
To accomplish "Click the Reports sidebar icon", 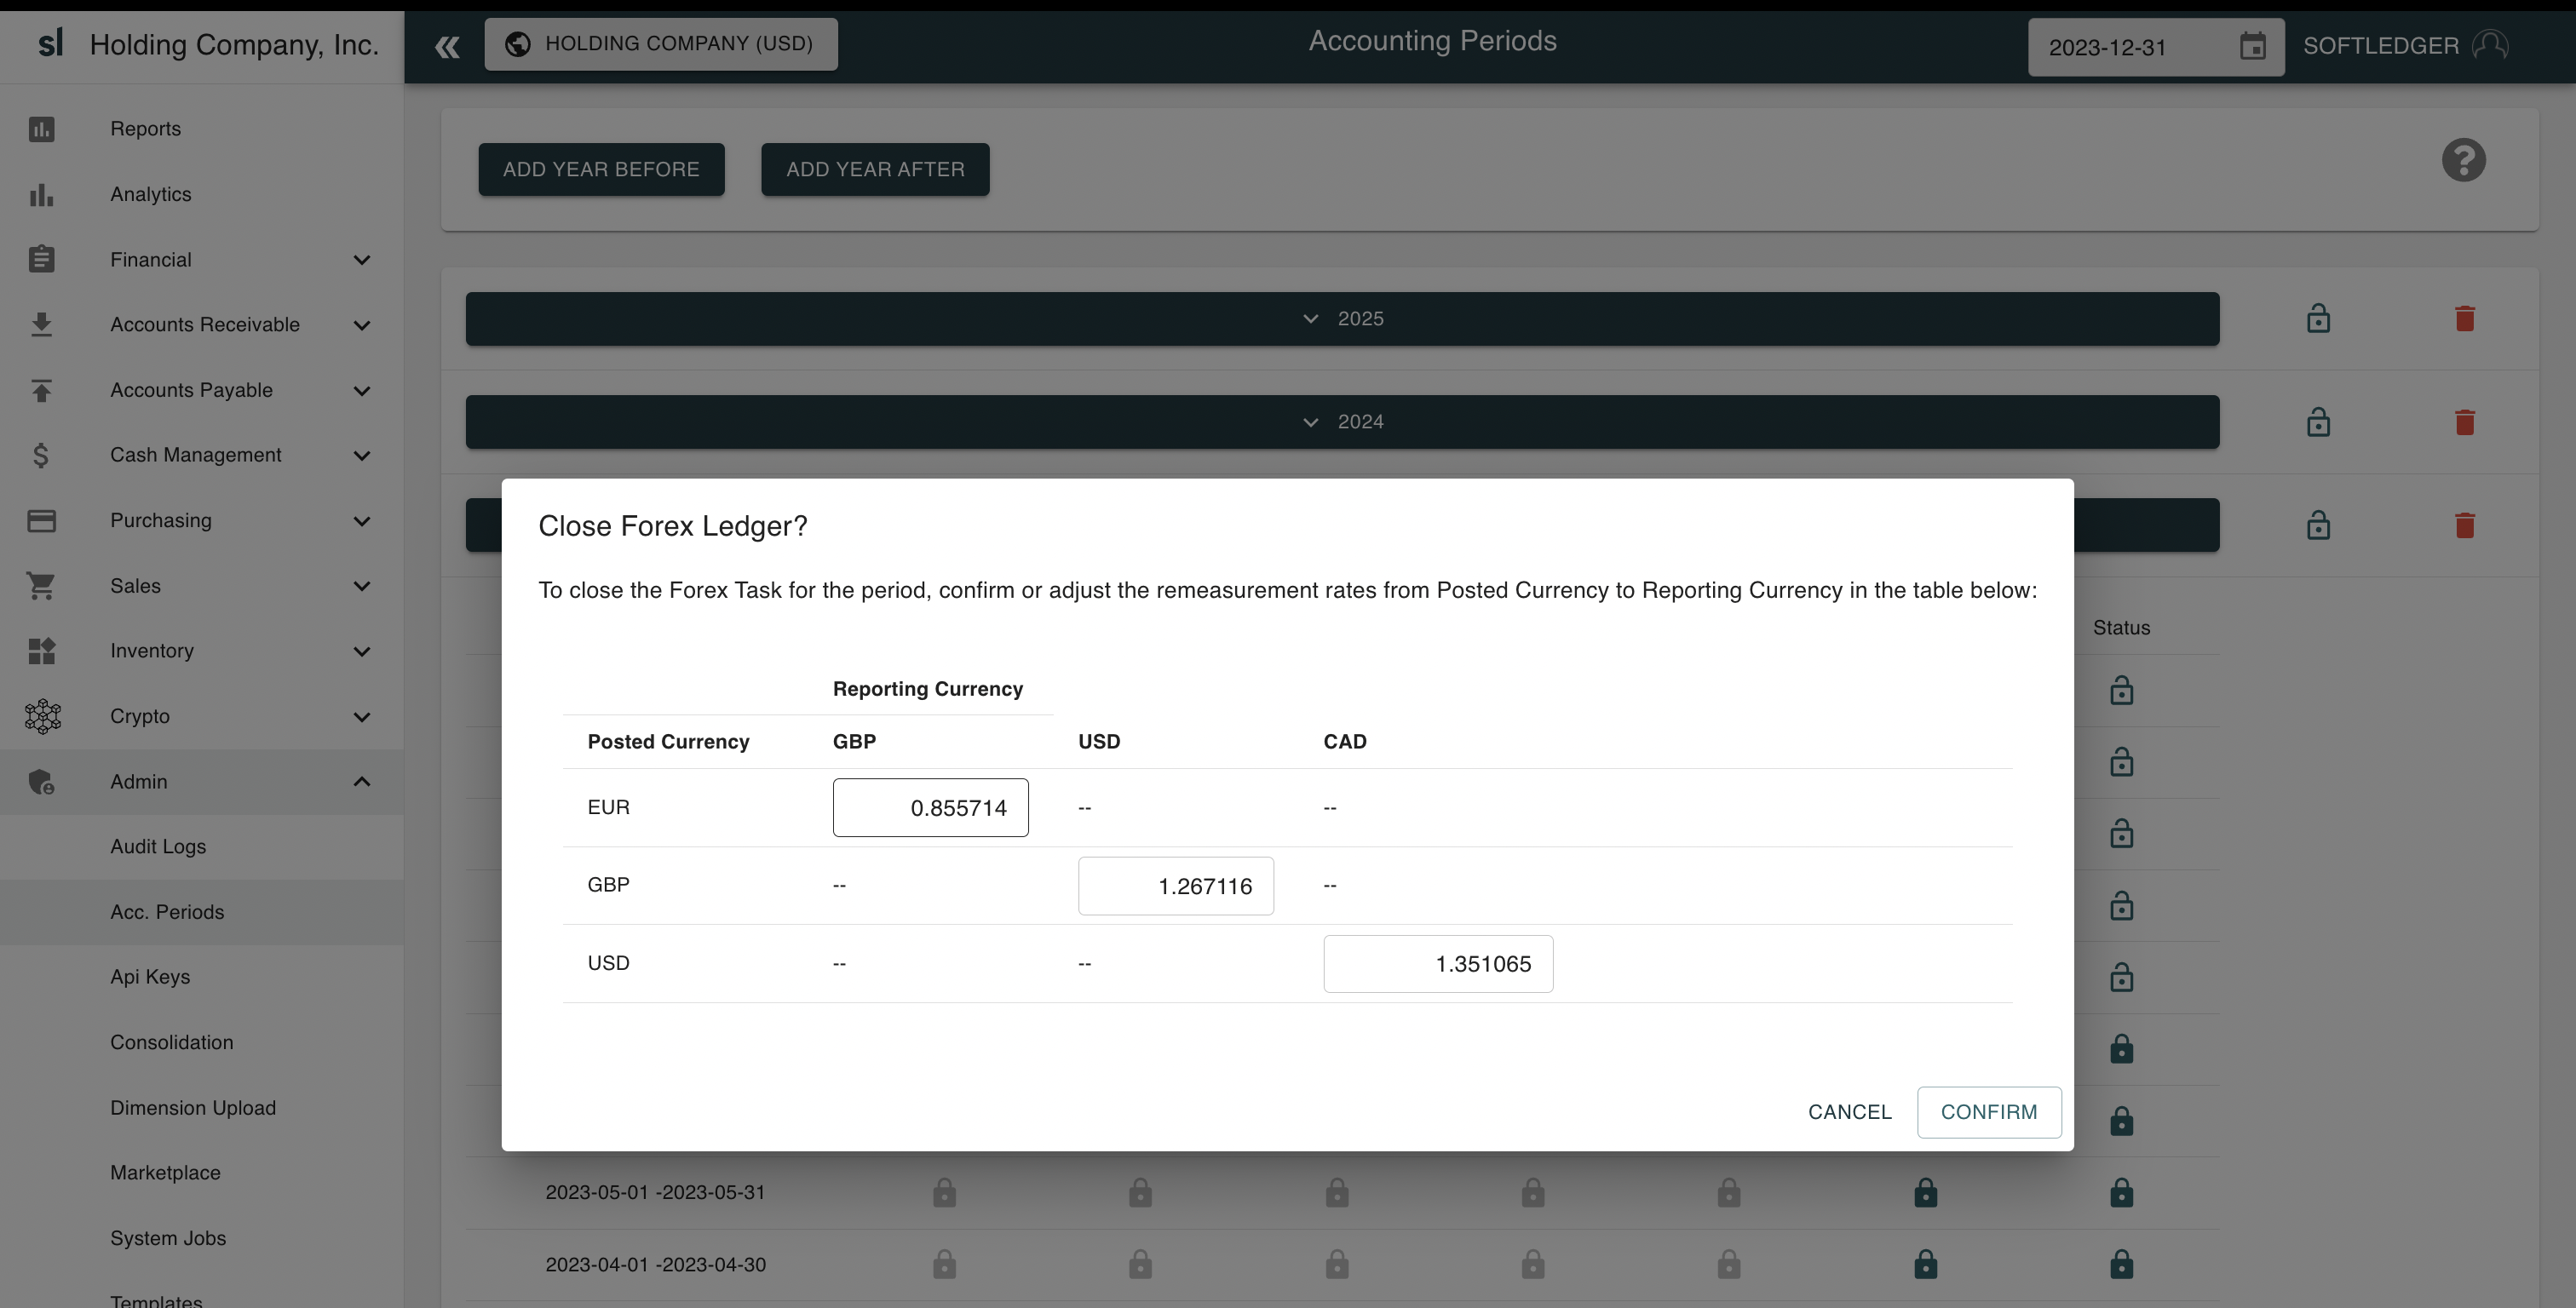I will (x=41, y=129).
